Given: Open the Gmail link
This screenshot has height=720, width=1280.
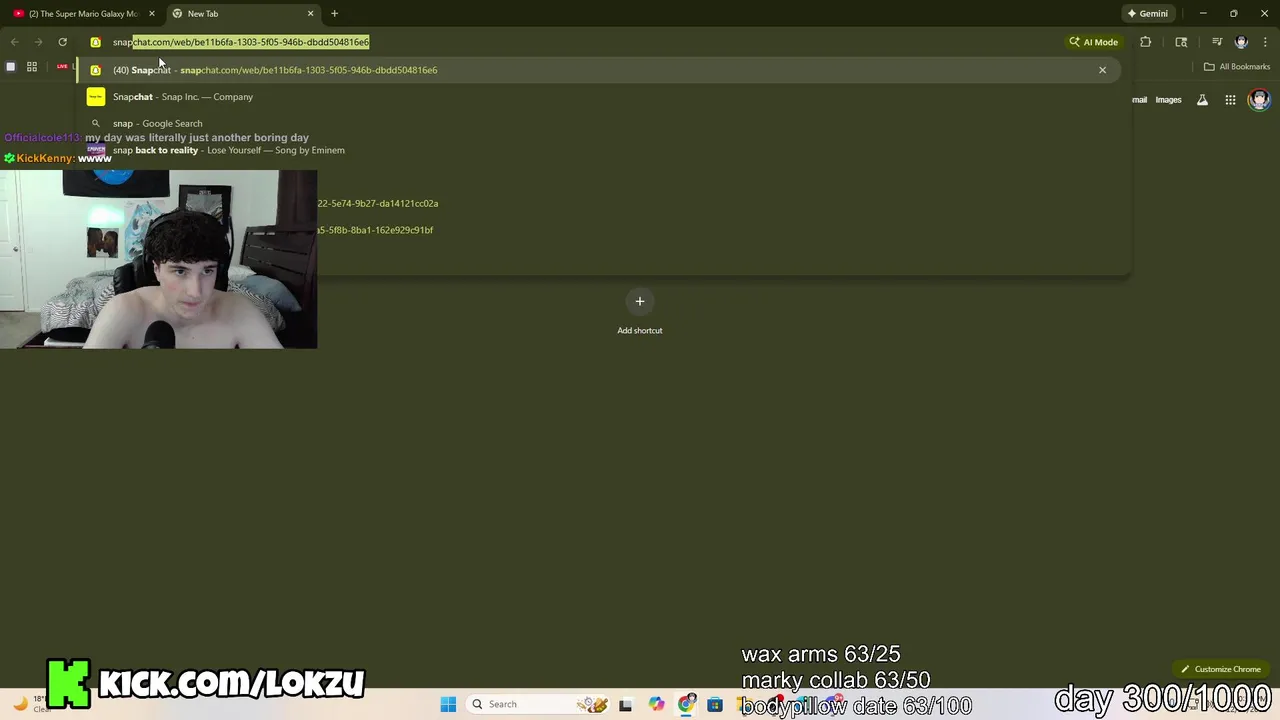Looking at the screenshot, I should tap(1139, 100).
